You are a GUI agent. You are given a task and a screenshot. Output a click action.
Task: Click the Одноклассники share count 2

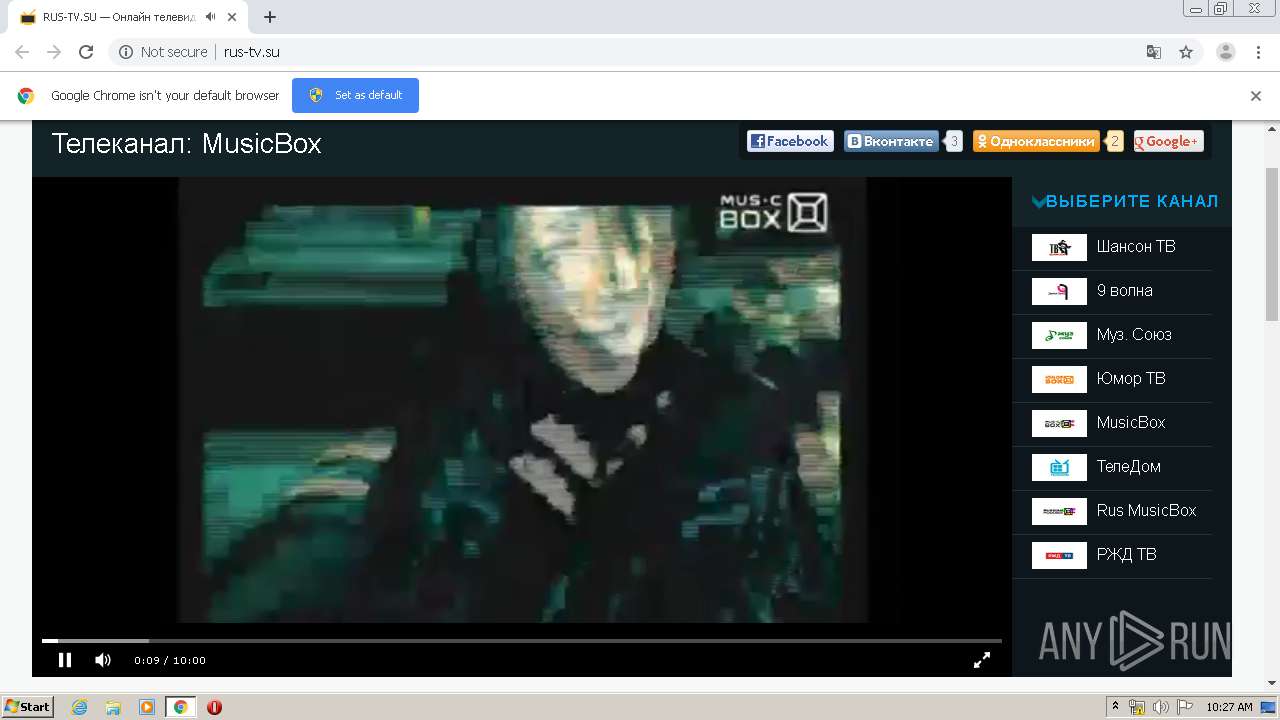[x=1115, y=141]
